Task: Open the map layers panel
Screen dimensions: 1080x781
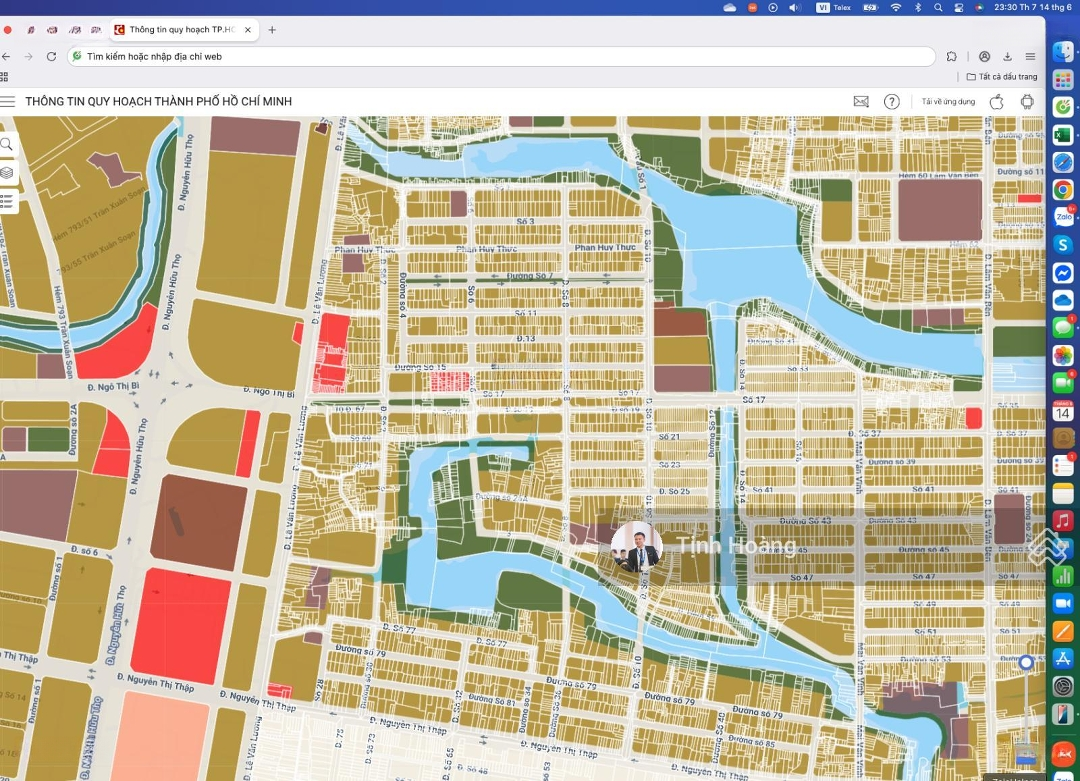Action: (7, 173)
